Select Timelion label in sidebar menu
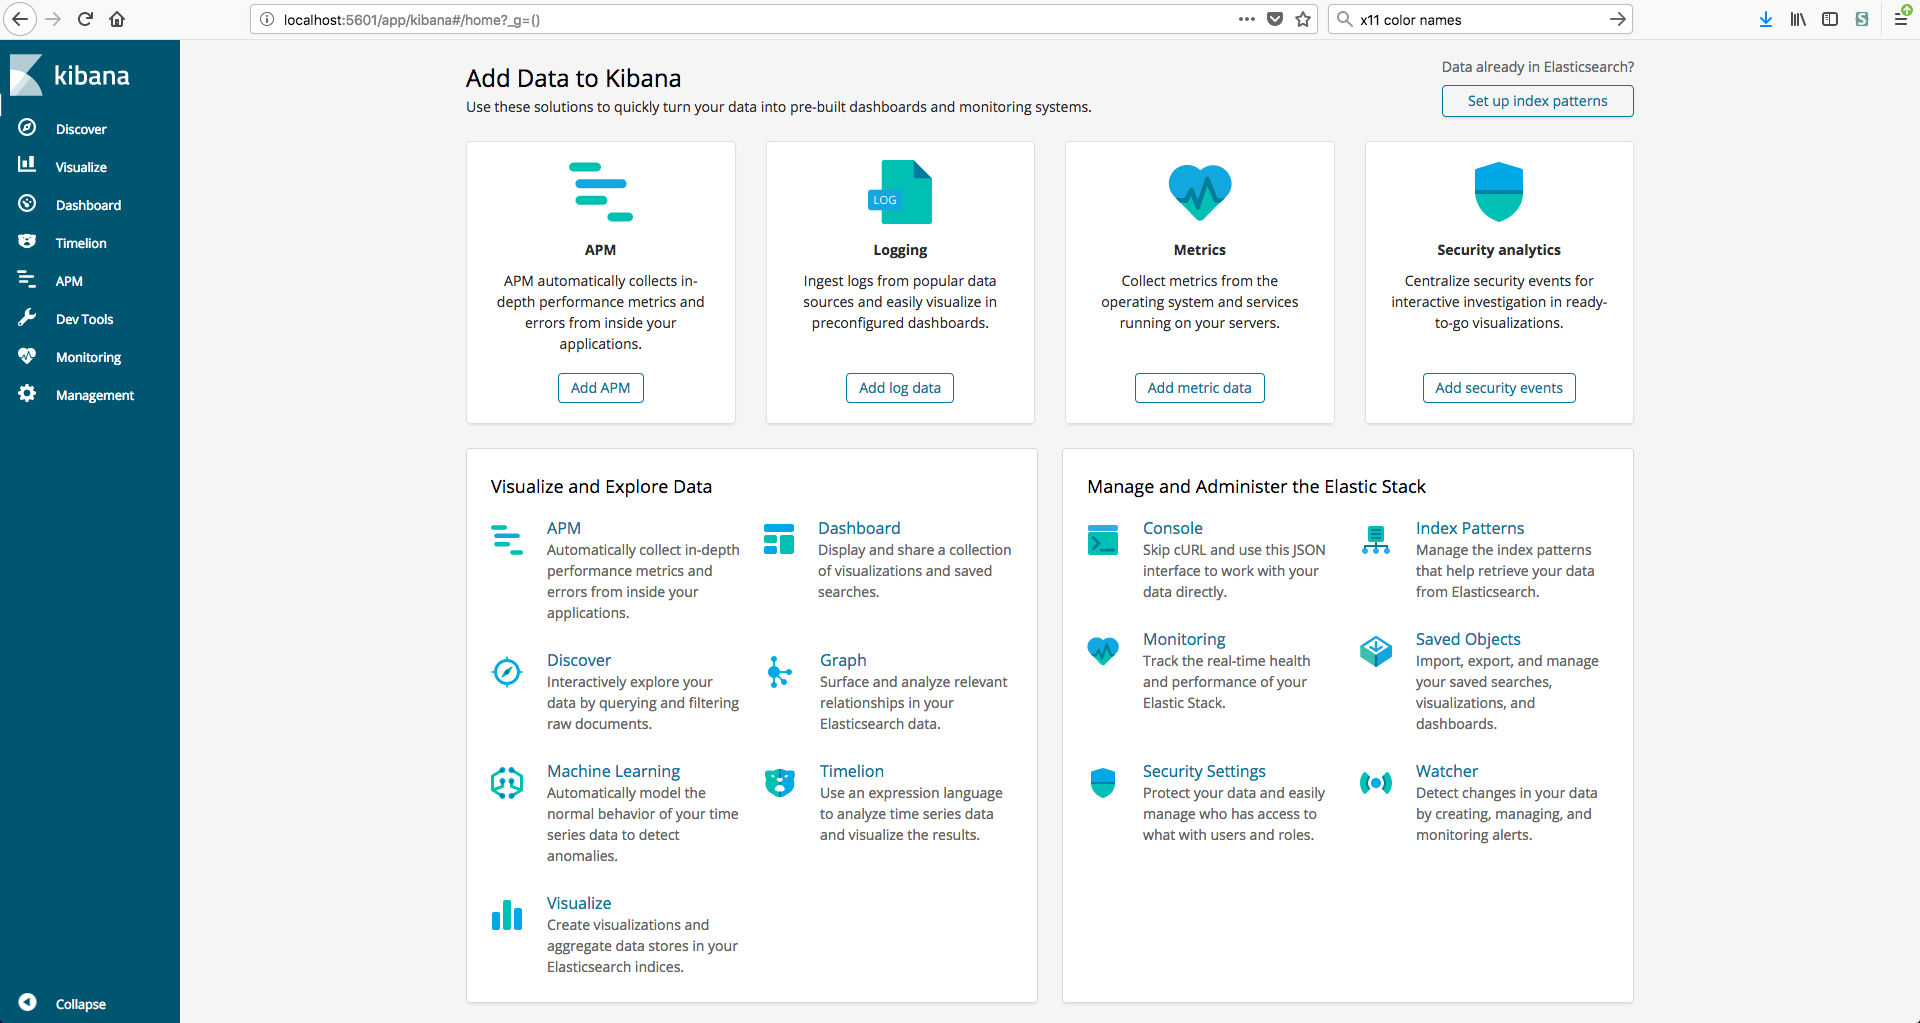 pos(81,243)
